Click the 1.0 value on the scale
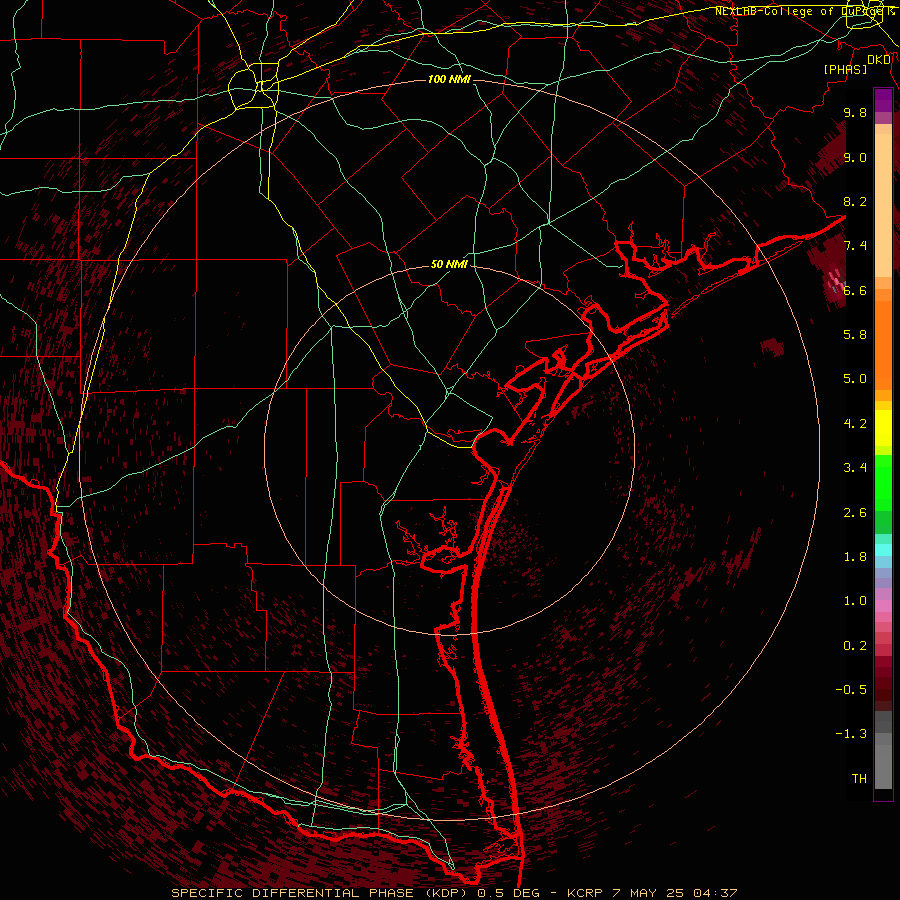900x900 pixels. click(x=855, y=601)
